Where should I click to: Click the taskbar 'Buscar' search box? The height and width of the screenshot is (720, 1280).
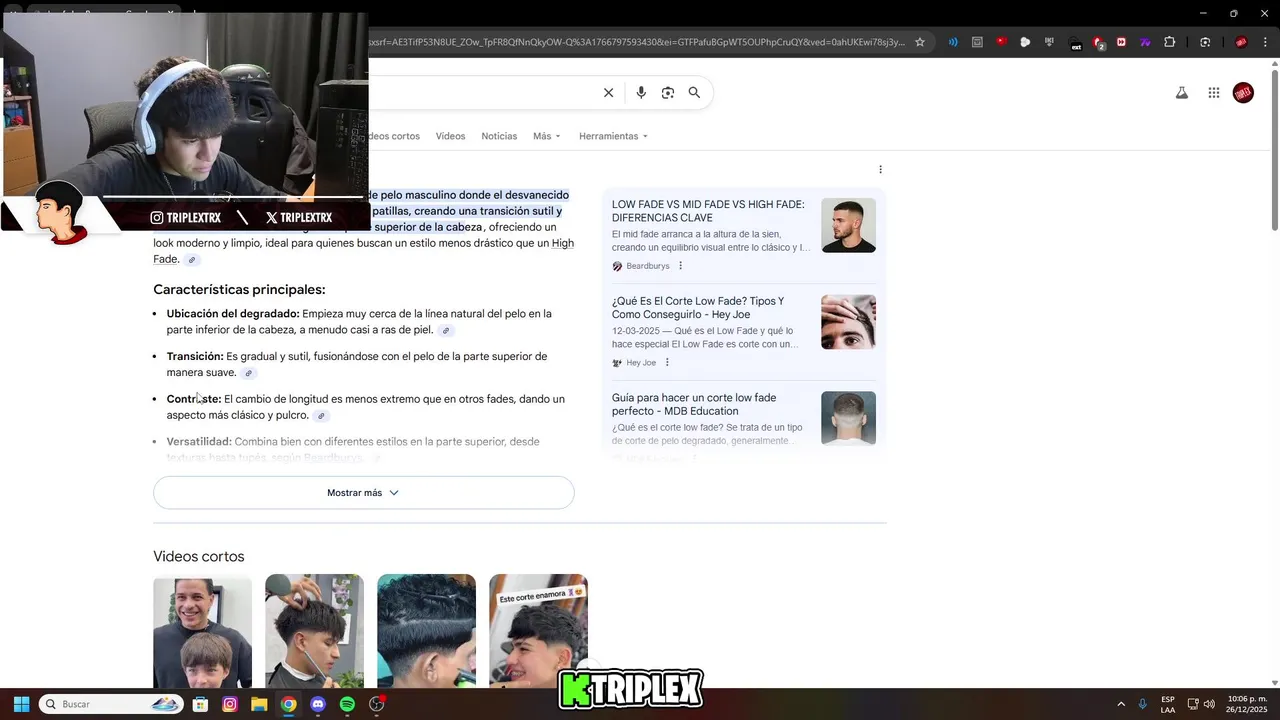pos(111,704)
